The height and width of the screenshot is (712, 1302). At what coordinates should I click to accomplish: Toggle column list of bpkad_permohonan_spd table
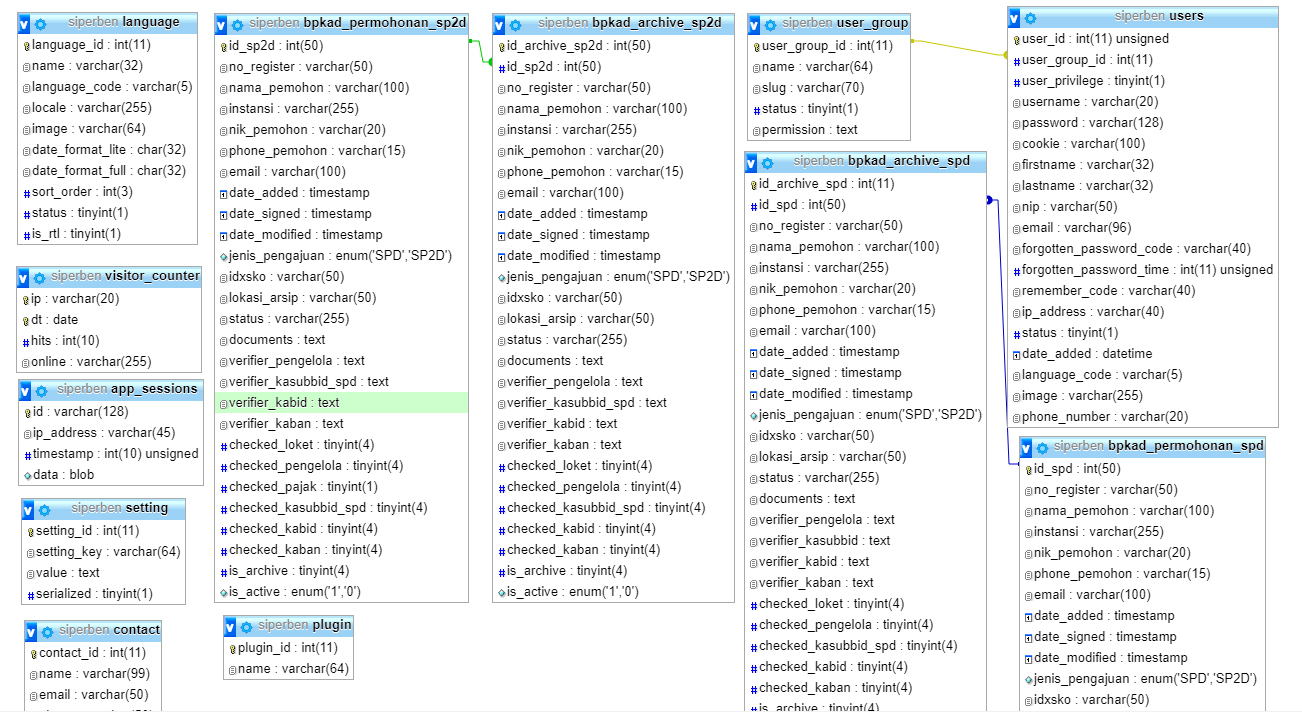coord(1027,447)
